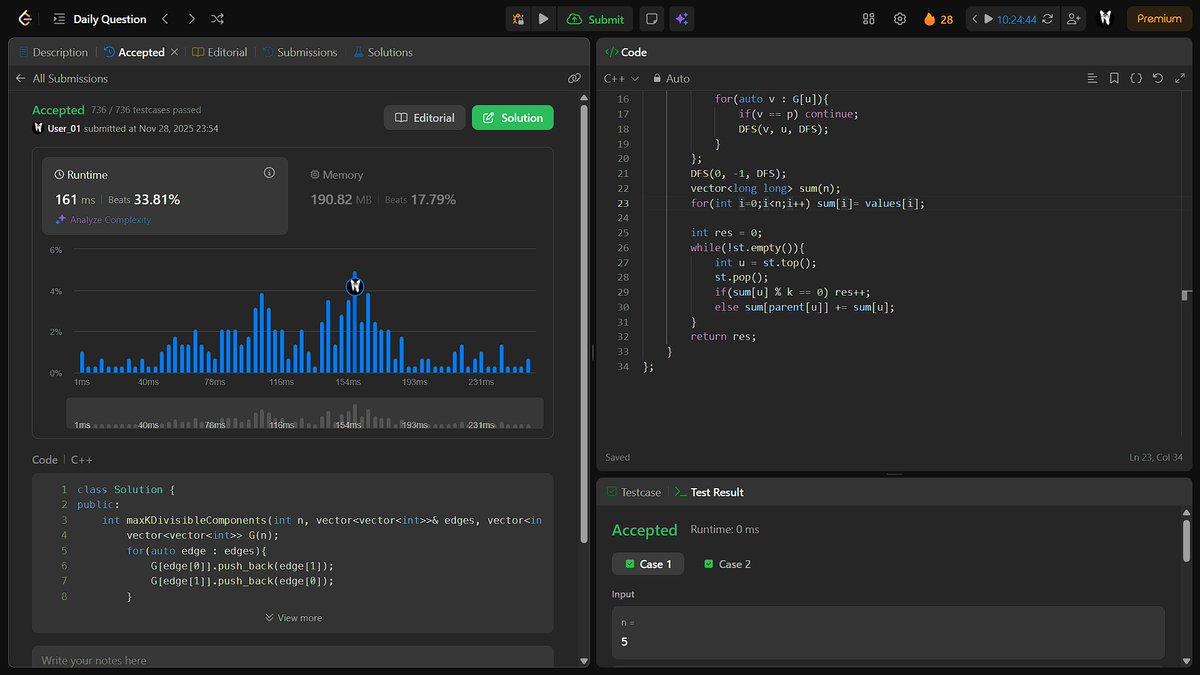
Task: Select the runtime distribution range slider
Action: (x=292, y=413)
